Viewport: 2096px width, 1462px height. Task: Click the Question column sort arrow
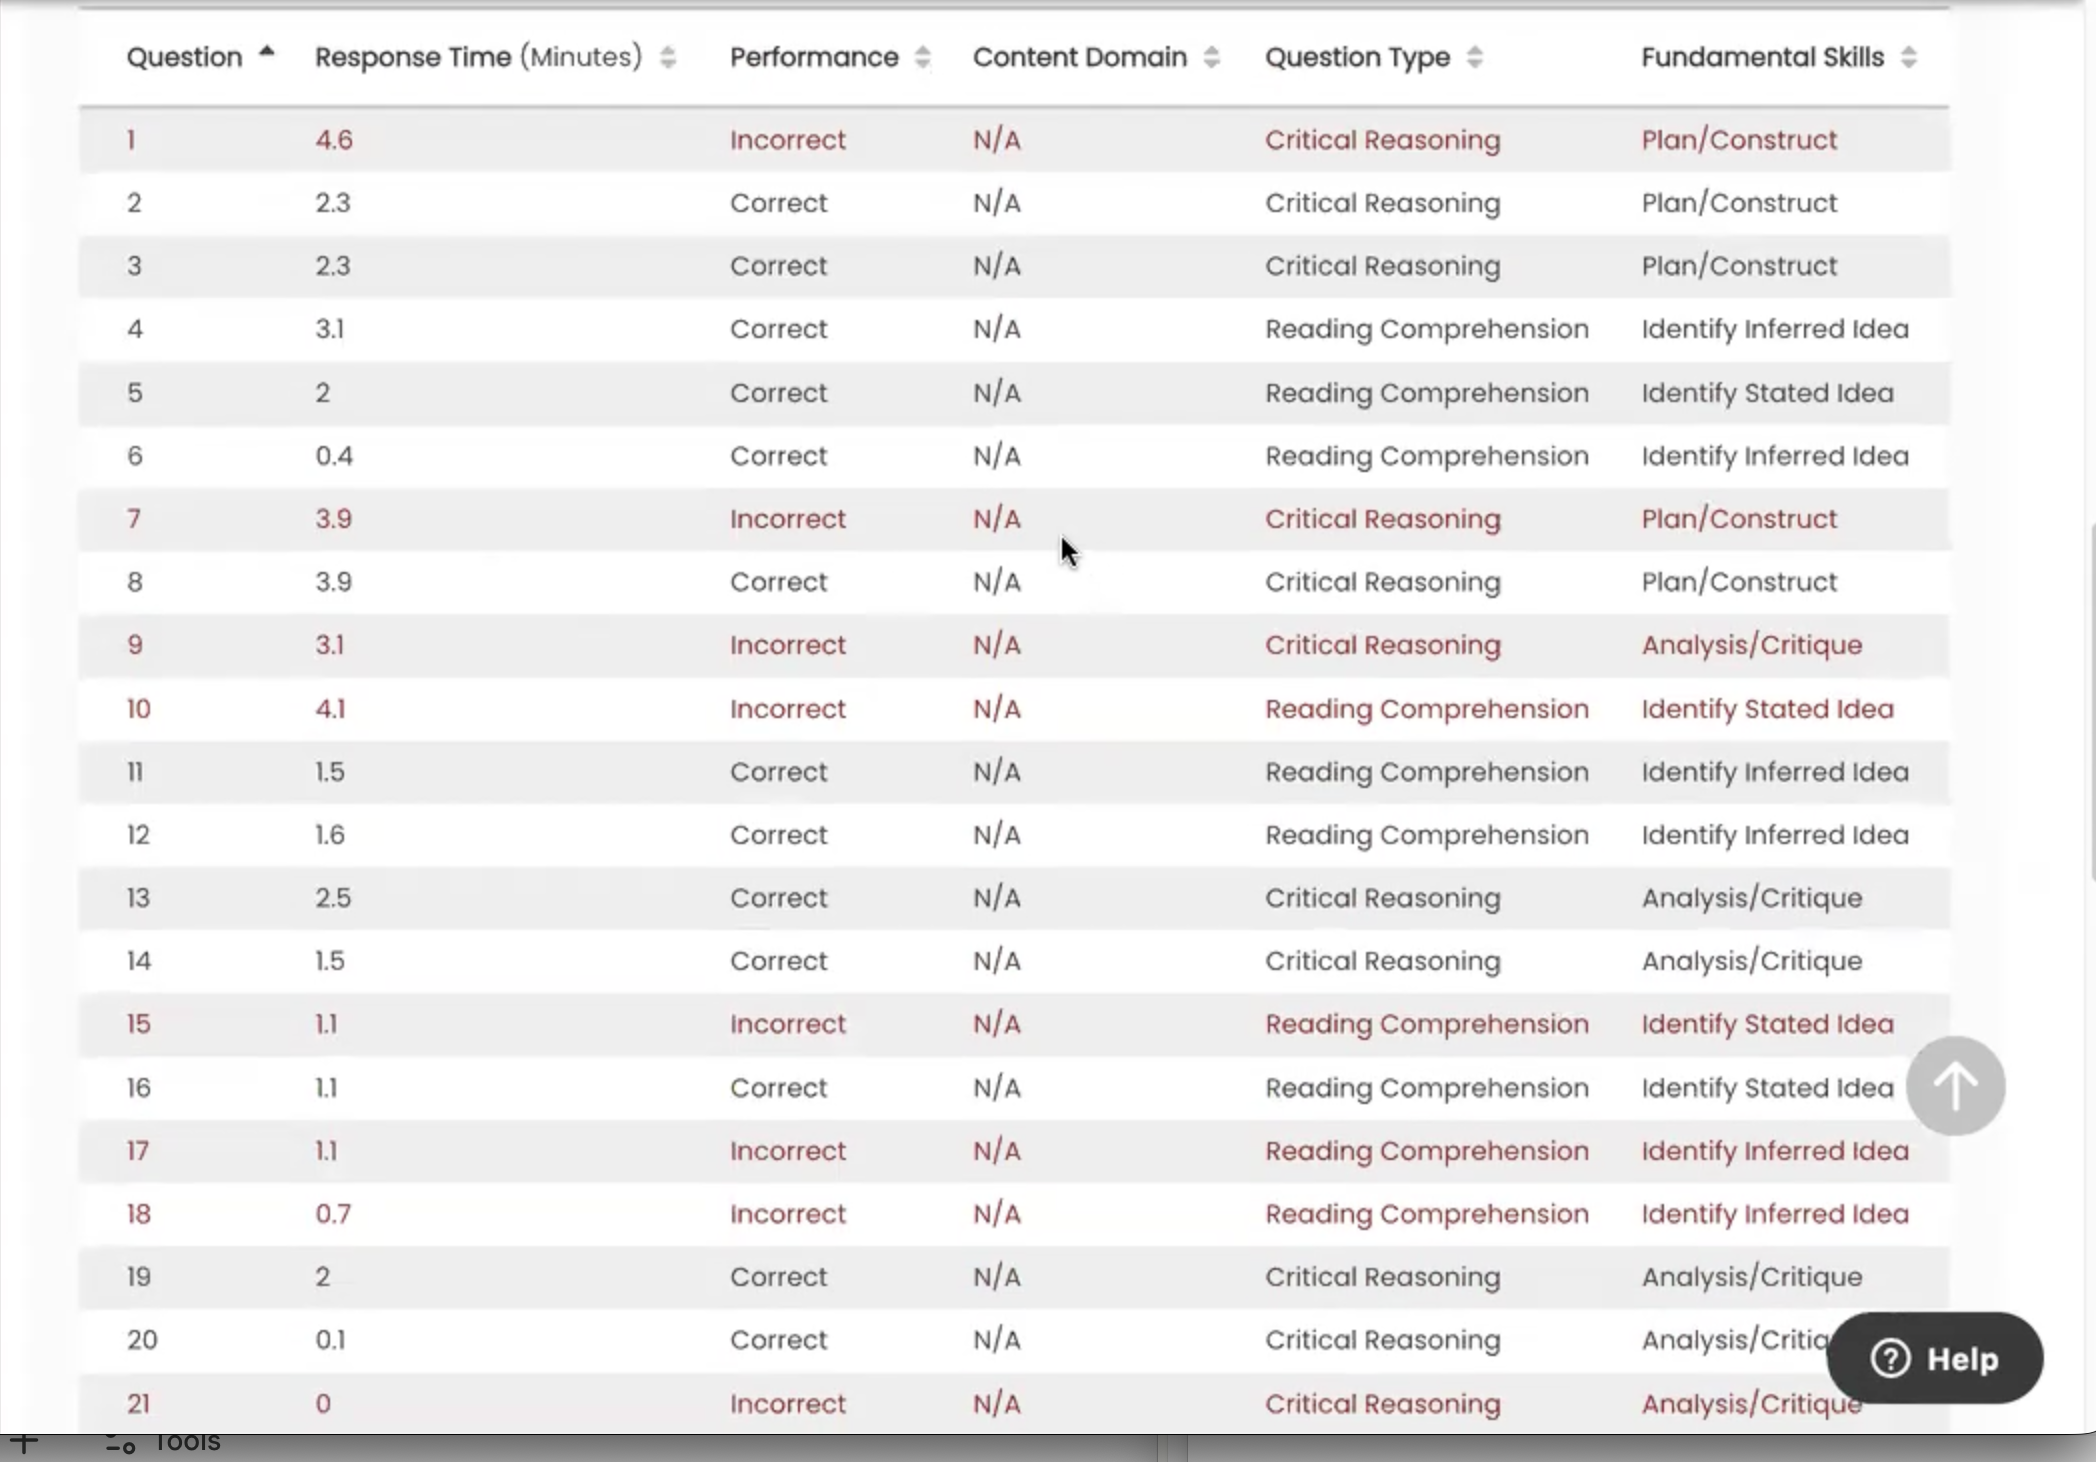point(266,52)
